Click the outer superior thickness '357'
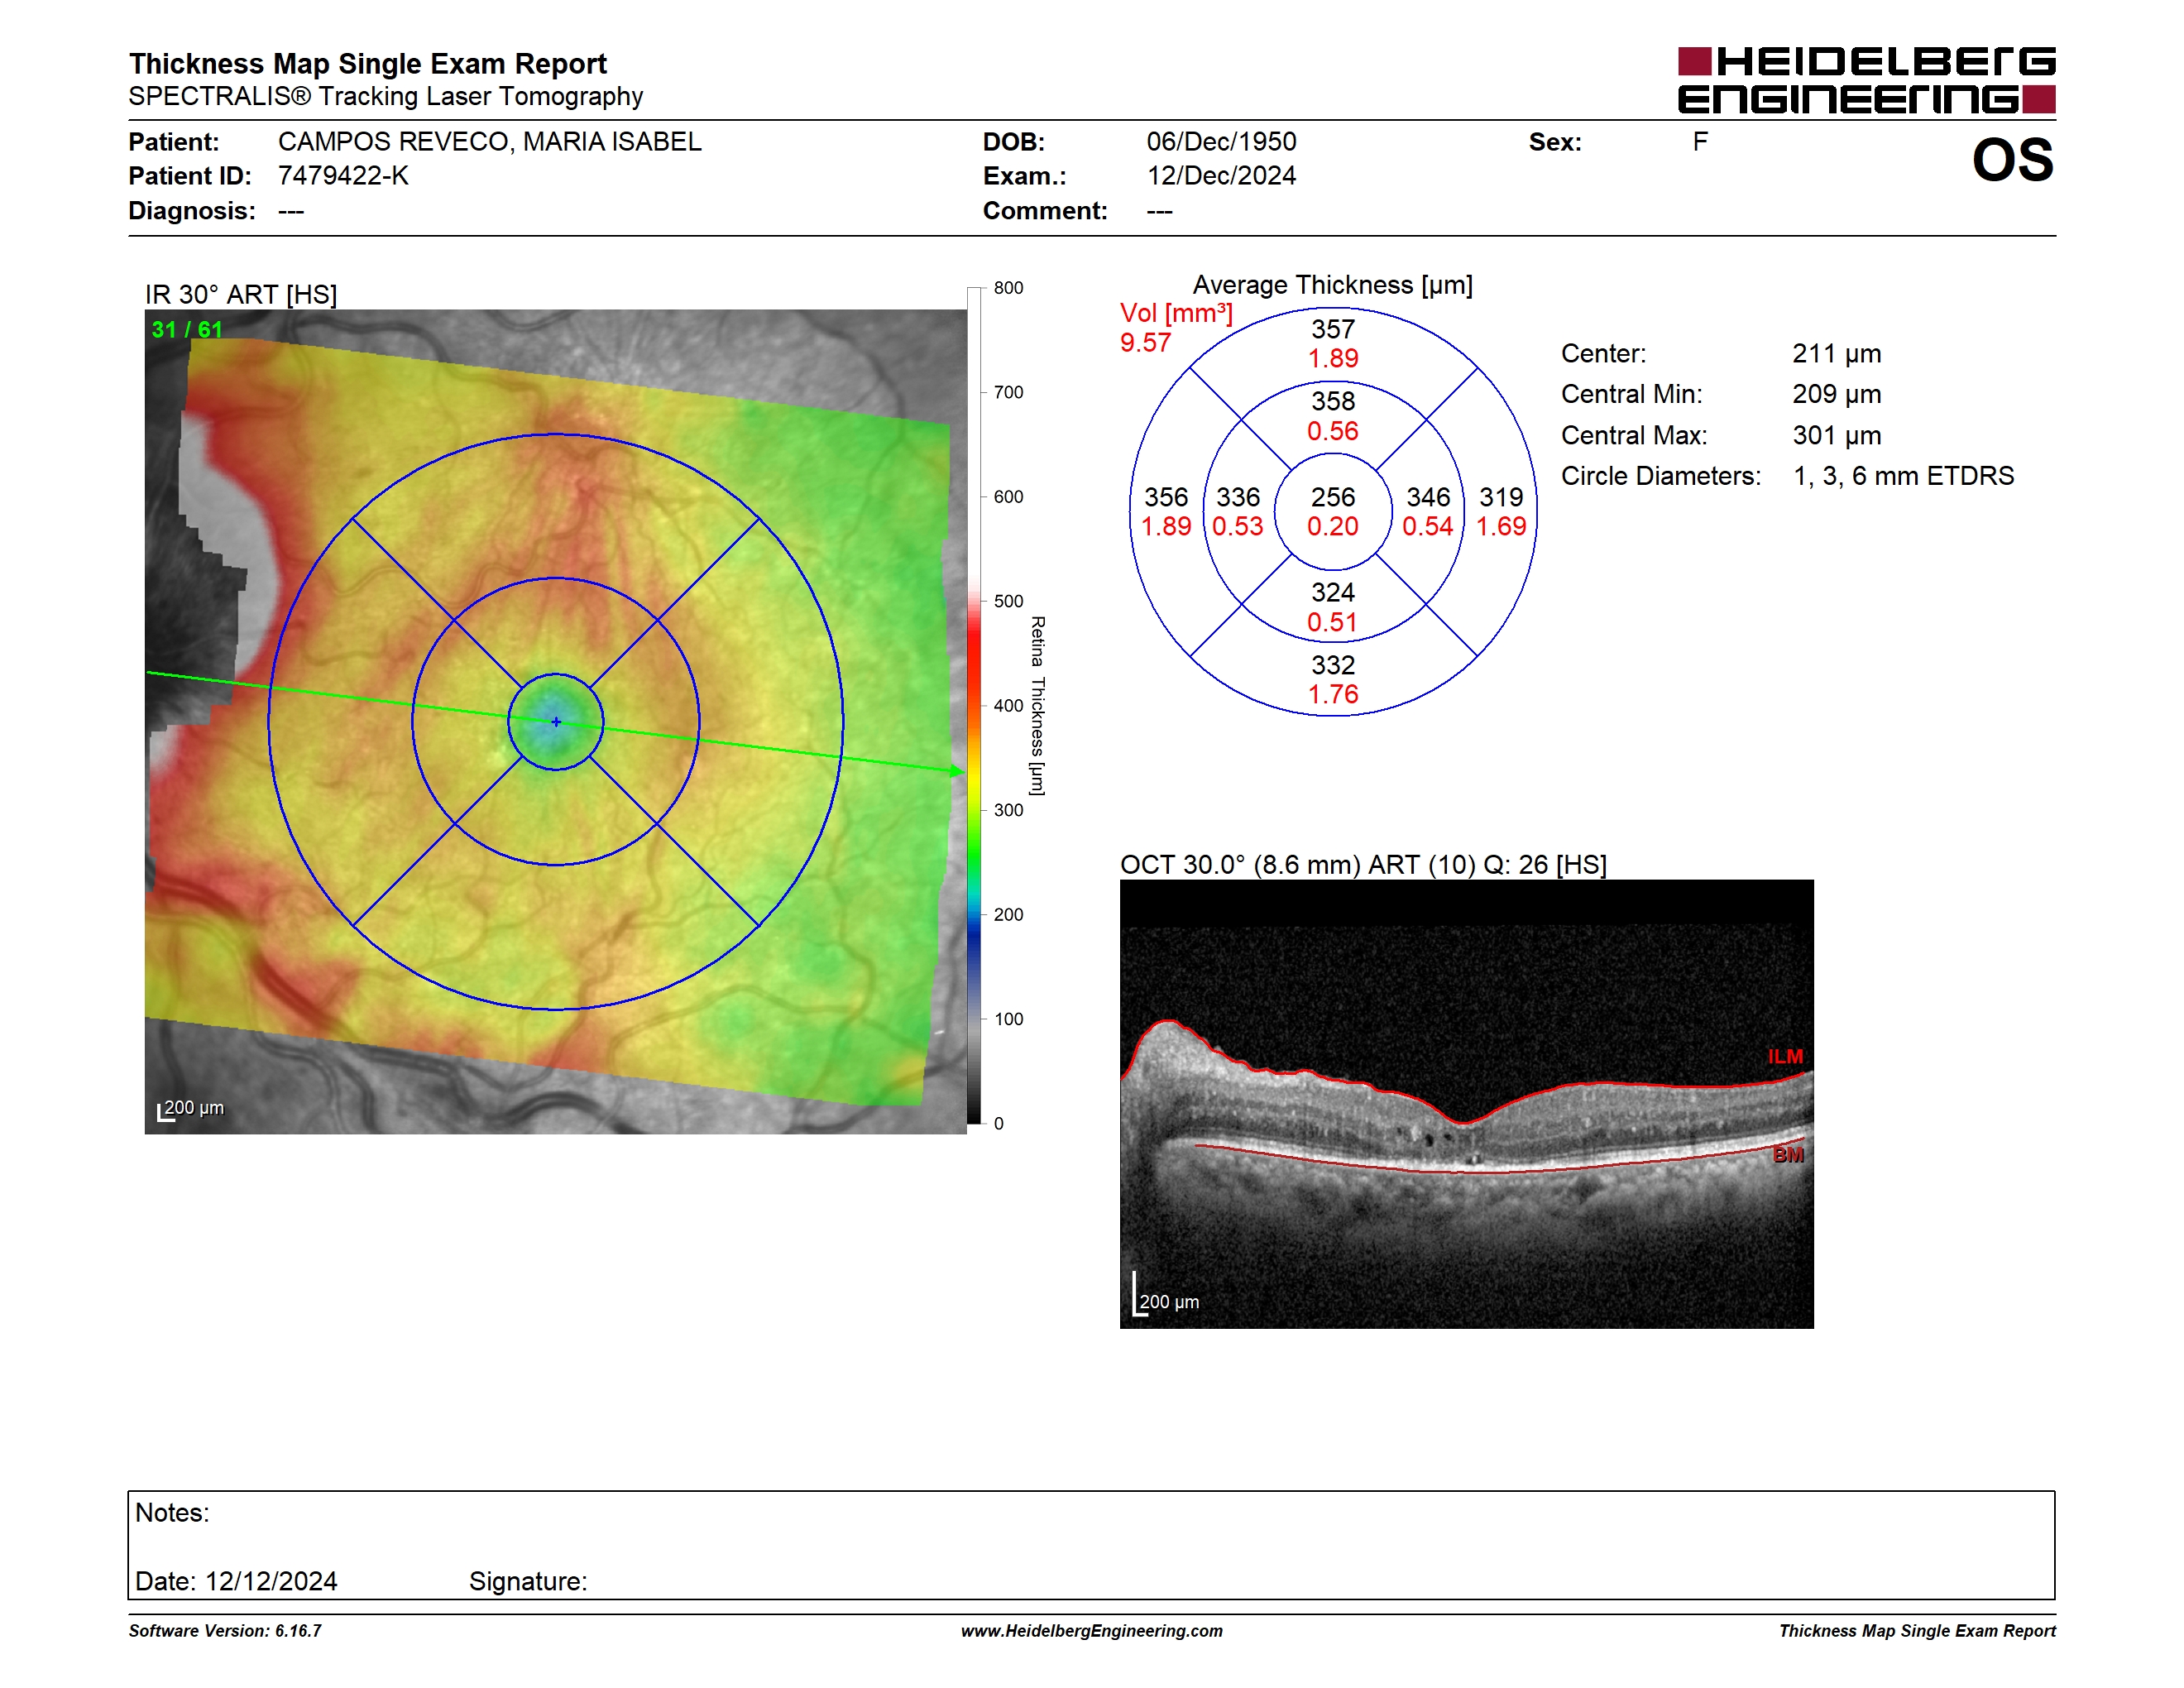The width and height of the screenshot is (2184, 1688). 1333,329
